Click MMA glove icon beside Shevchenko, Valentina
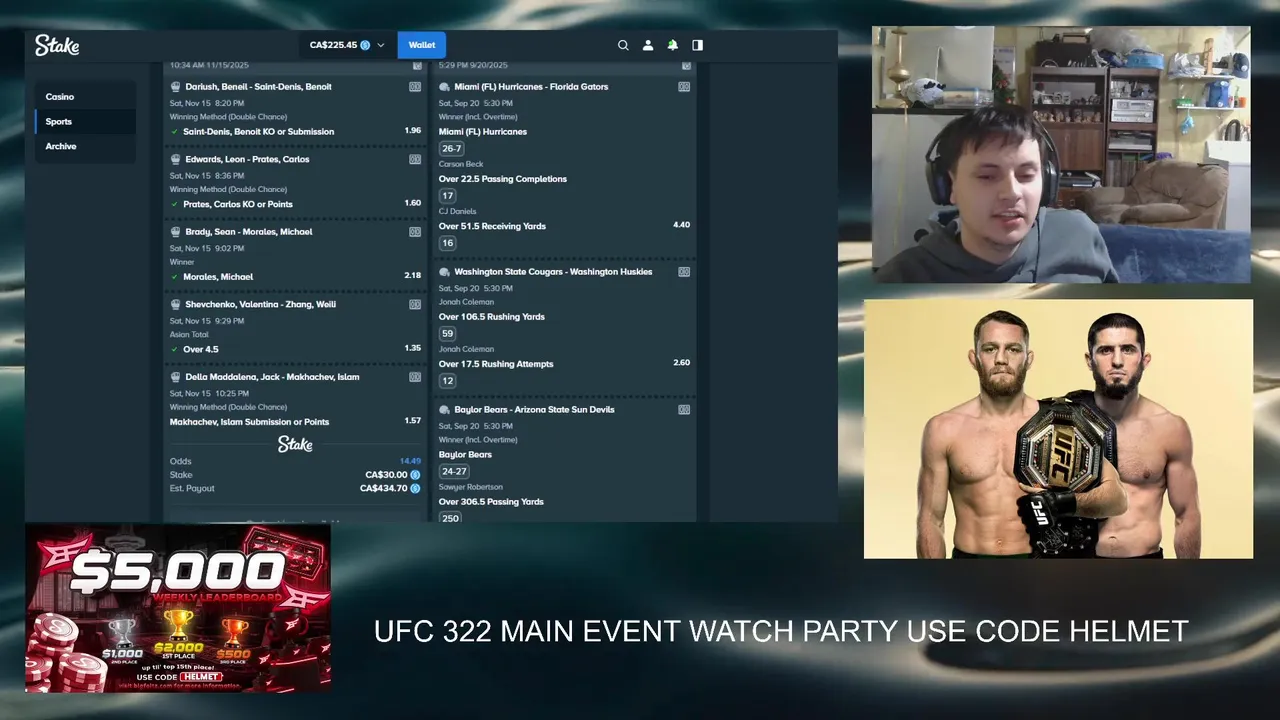Screen dimensions: 1280x720 pos(175,304)
